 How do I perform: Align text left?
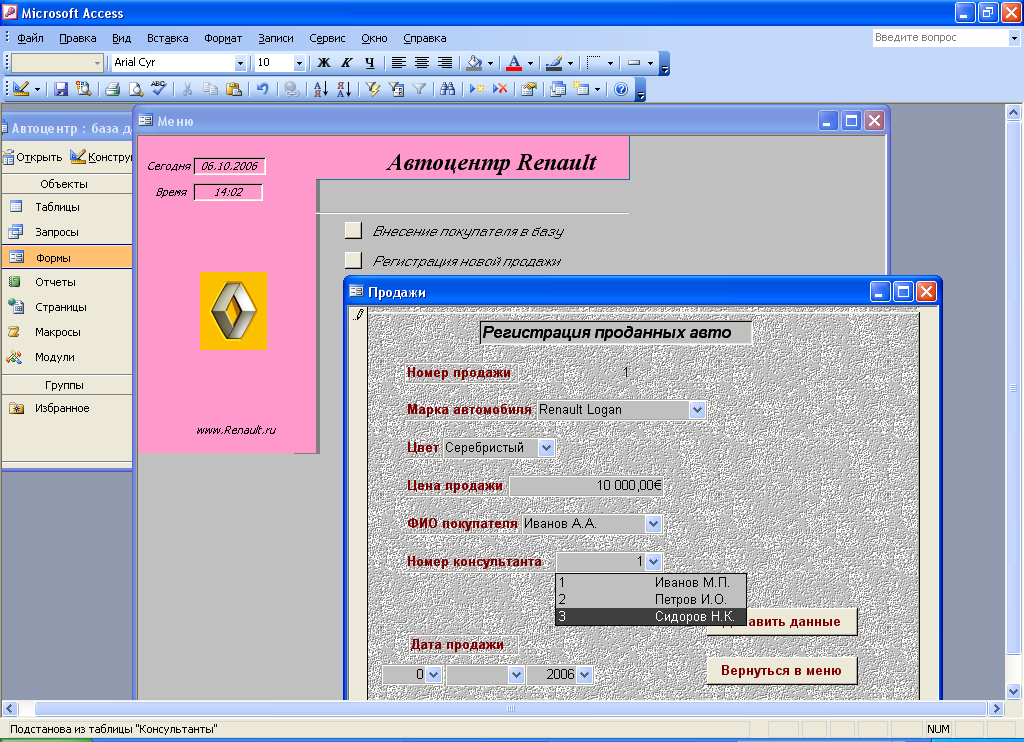(398, 63)
